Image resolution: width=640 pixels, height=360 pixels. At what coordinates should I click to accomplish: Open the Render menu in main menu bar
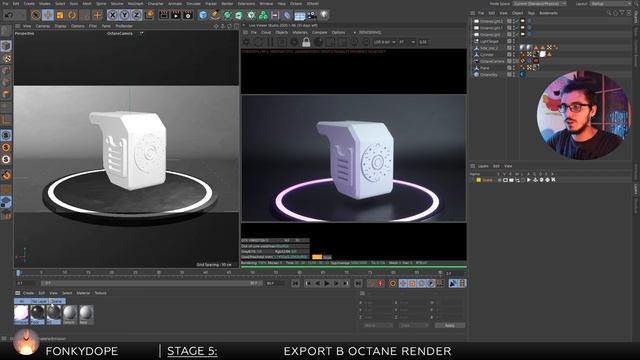coord(227,4)
